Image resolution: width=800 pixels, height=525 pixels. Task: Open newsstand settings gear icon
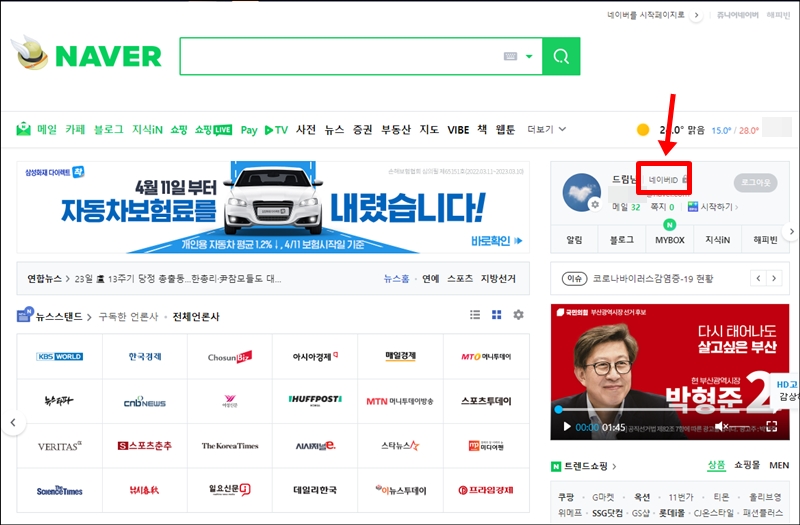point(518,315)
